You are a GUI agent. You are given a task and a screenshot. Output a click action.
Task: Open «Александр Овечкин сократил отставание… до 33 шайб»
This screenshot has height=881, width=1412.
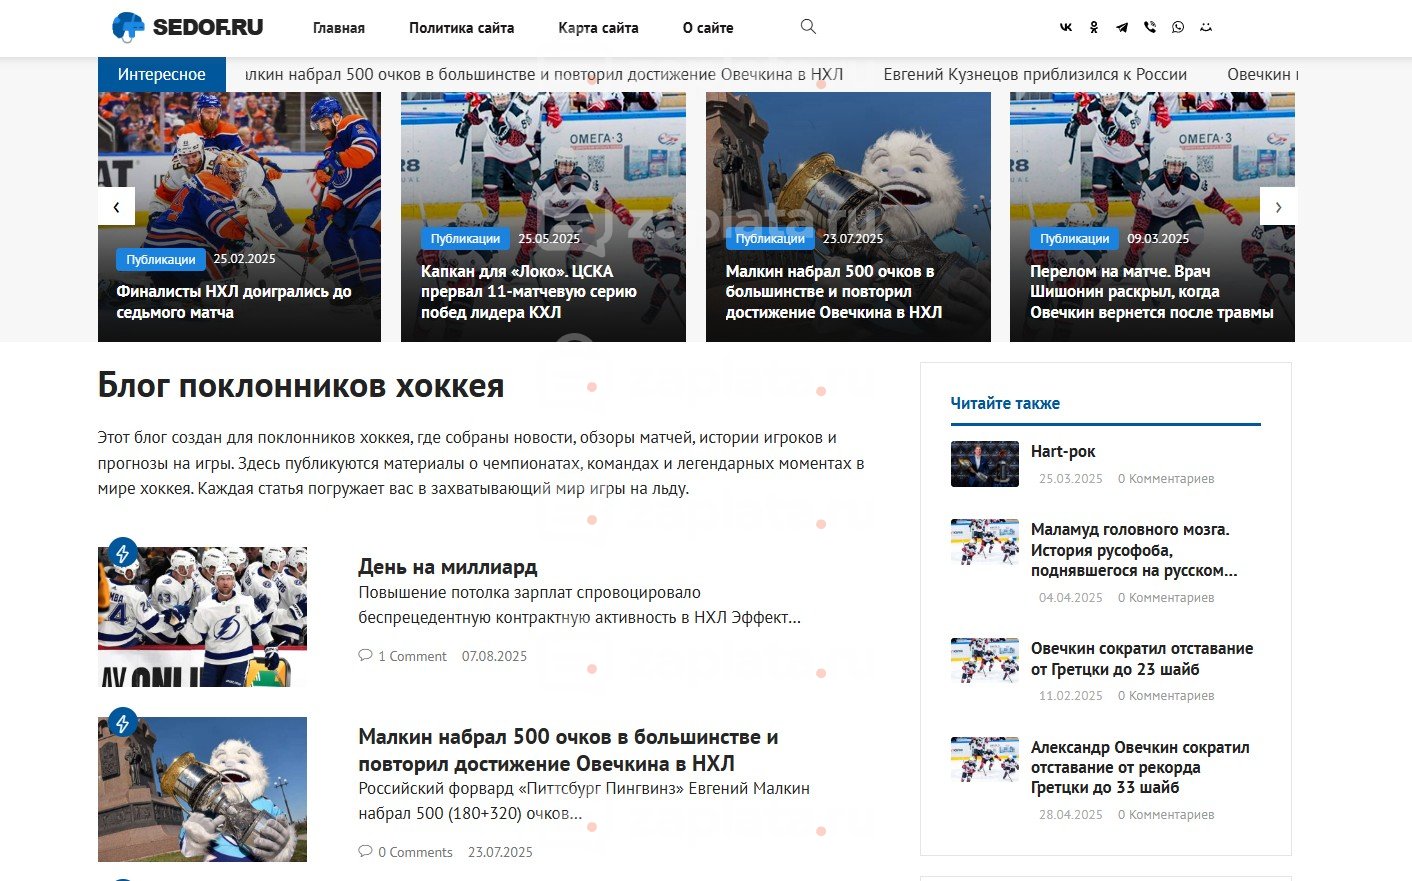tap(1140, 767)
